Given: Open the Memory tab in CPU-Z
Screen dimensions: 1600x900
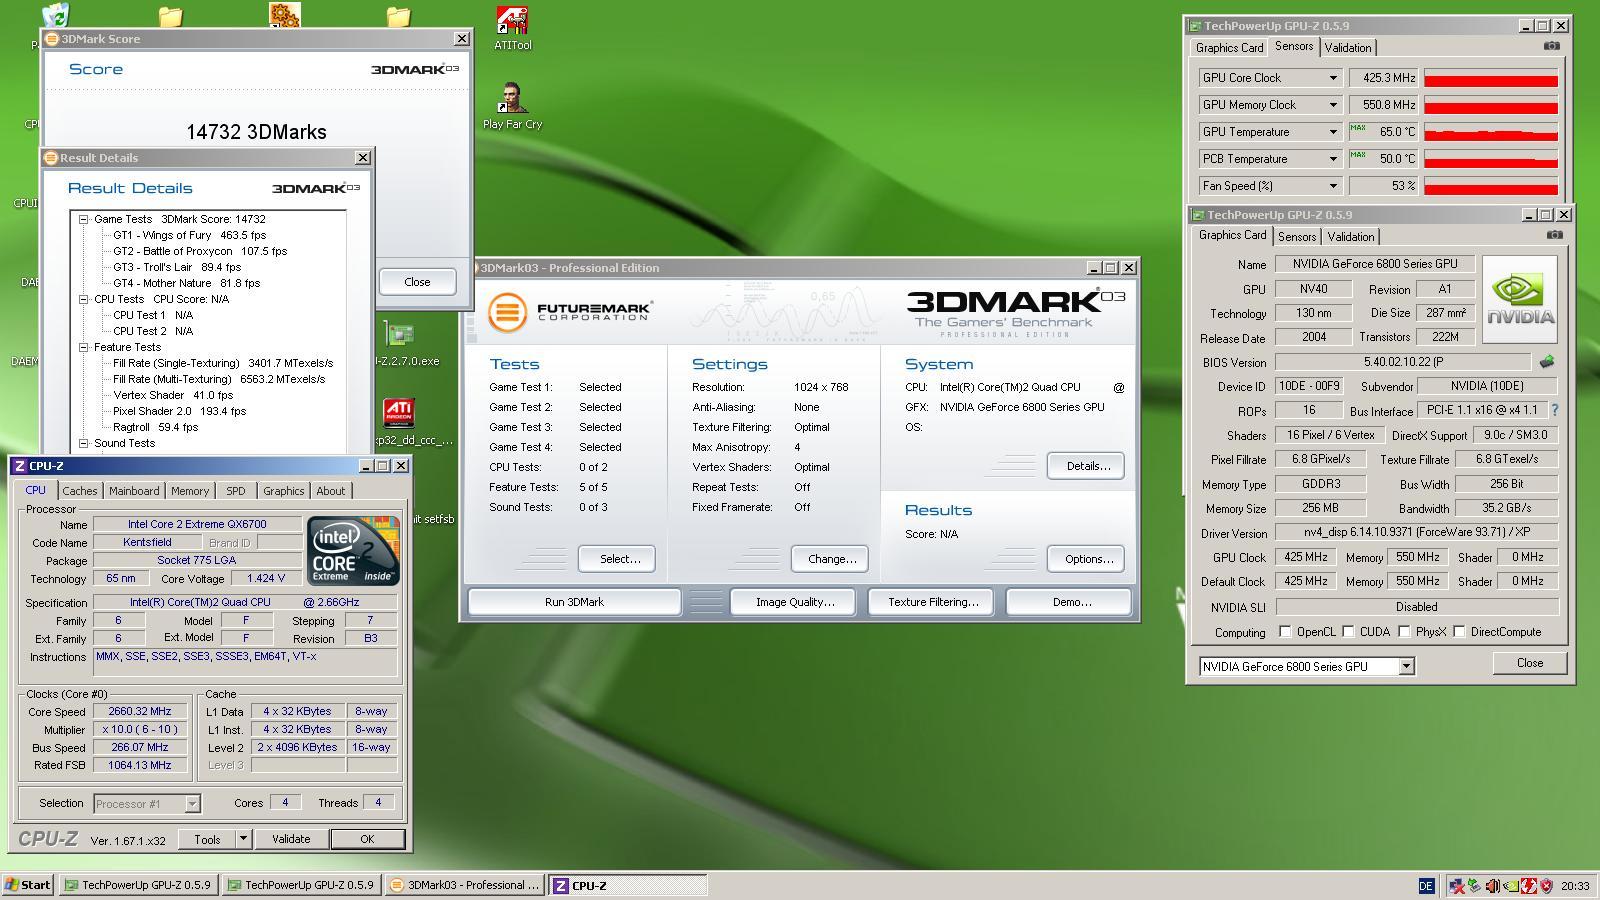Looking at the screenshot, I should [190, 491].
